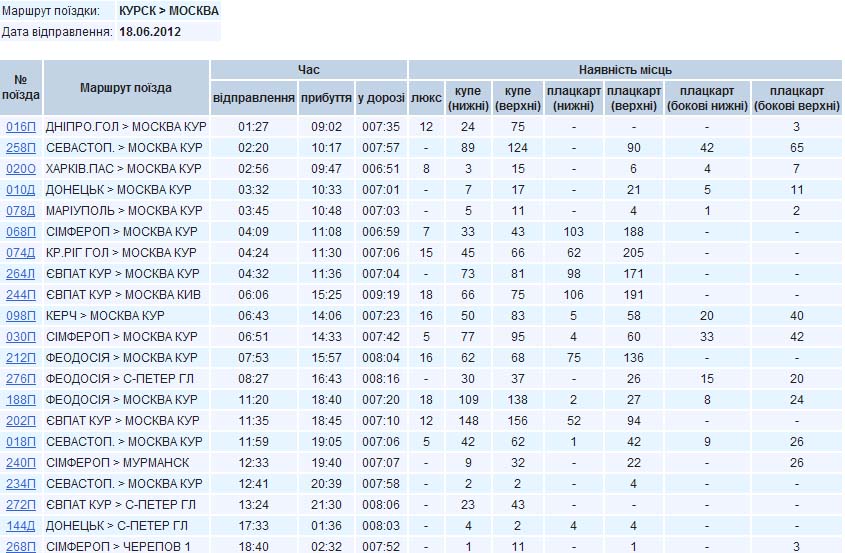The height and width of the screenshot is (553, 845).
Task: Open train 030П link
Action: click(x=21, y=337)
